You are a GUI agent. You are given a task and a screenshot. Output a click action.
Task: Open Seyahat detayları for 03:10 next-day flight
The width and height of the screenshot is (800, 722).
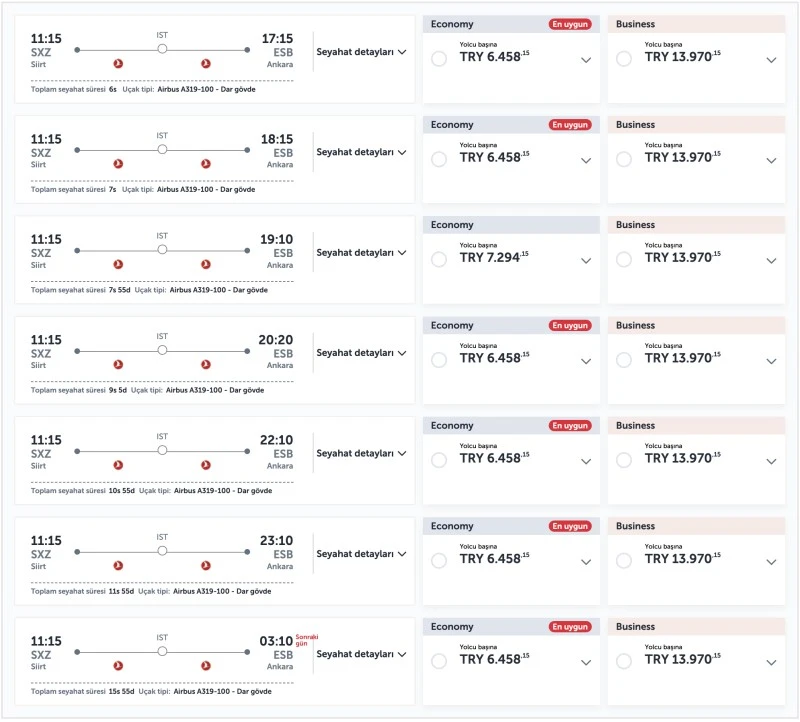click(361, 654)
